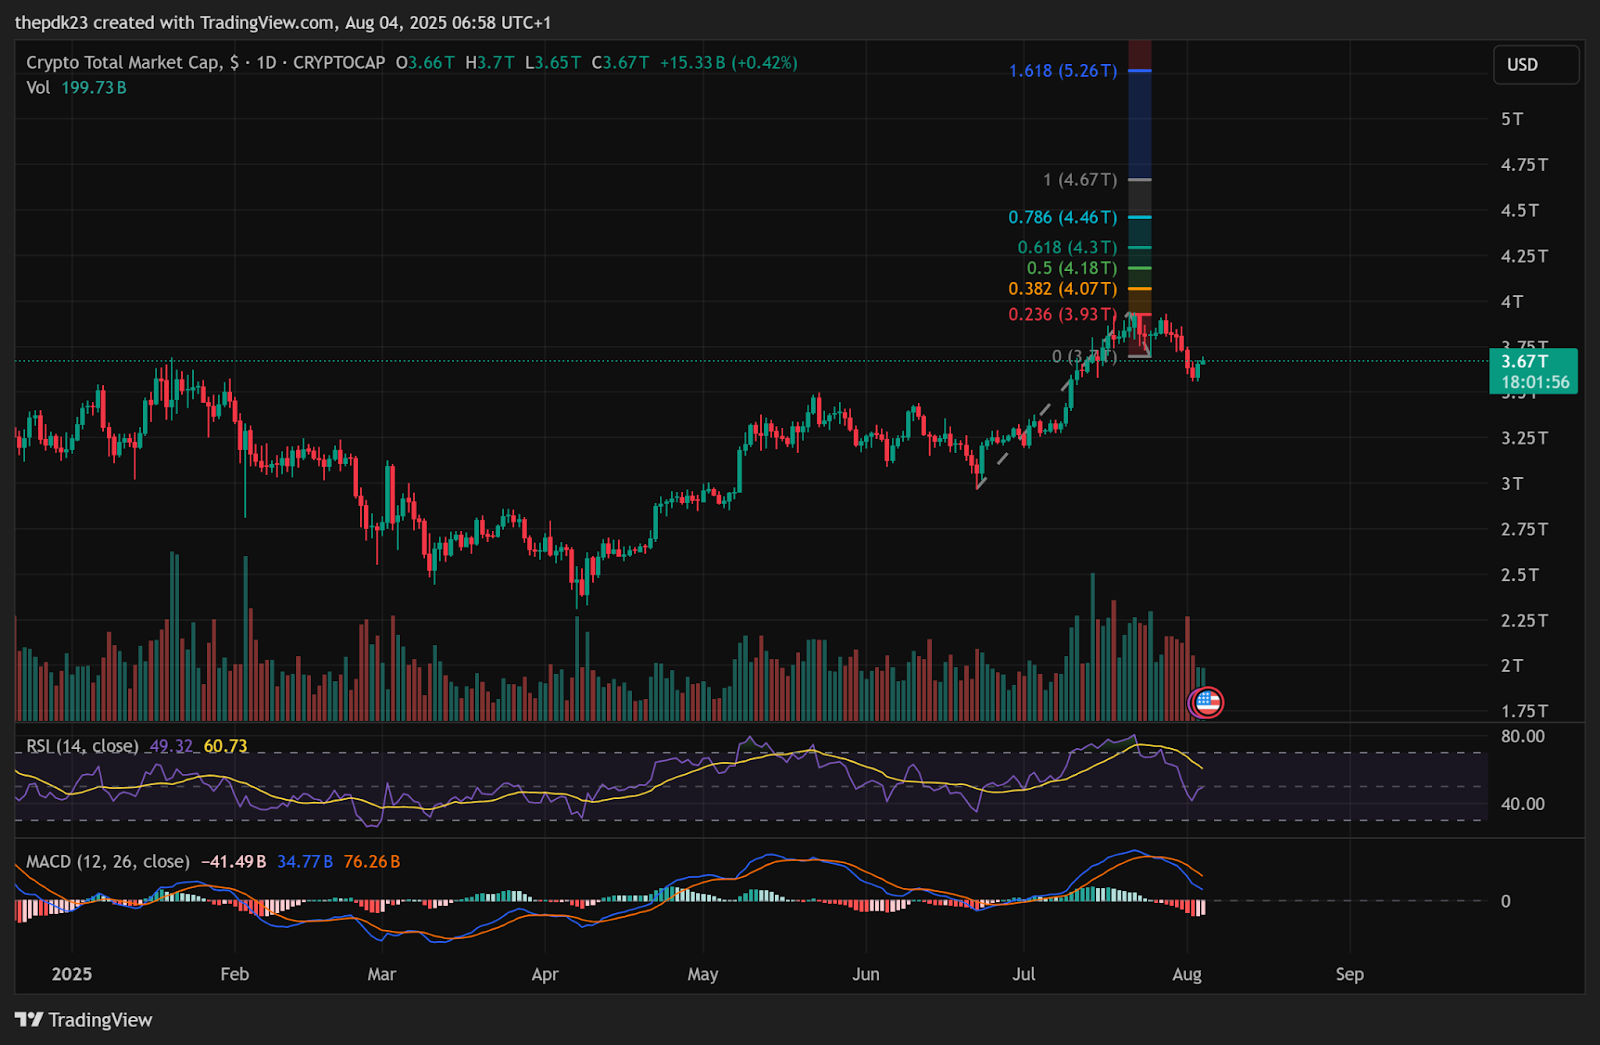Click the 5T mark on price axis
The image size is (1600, 1045).
1512,119
